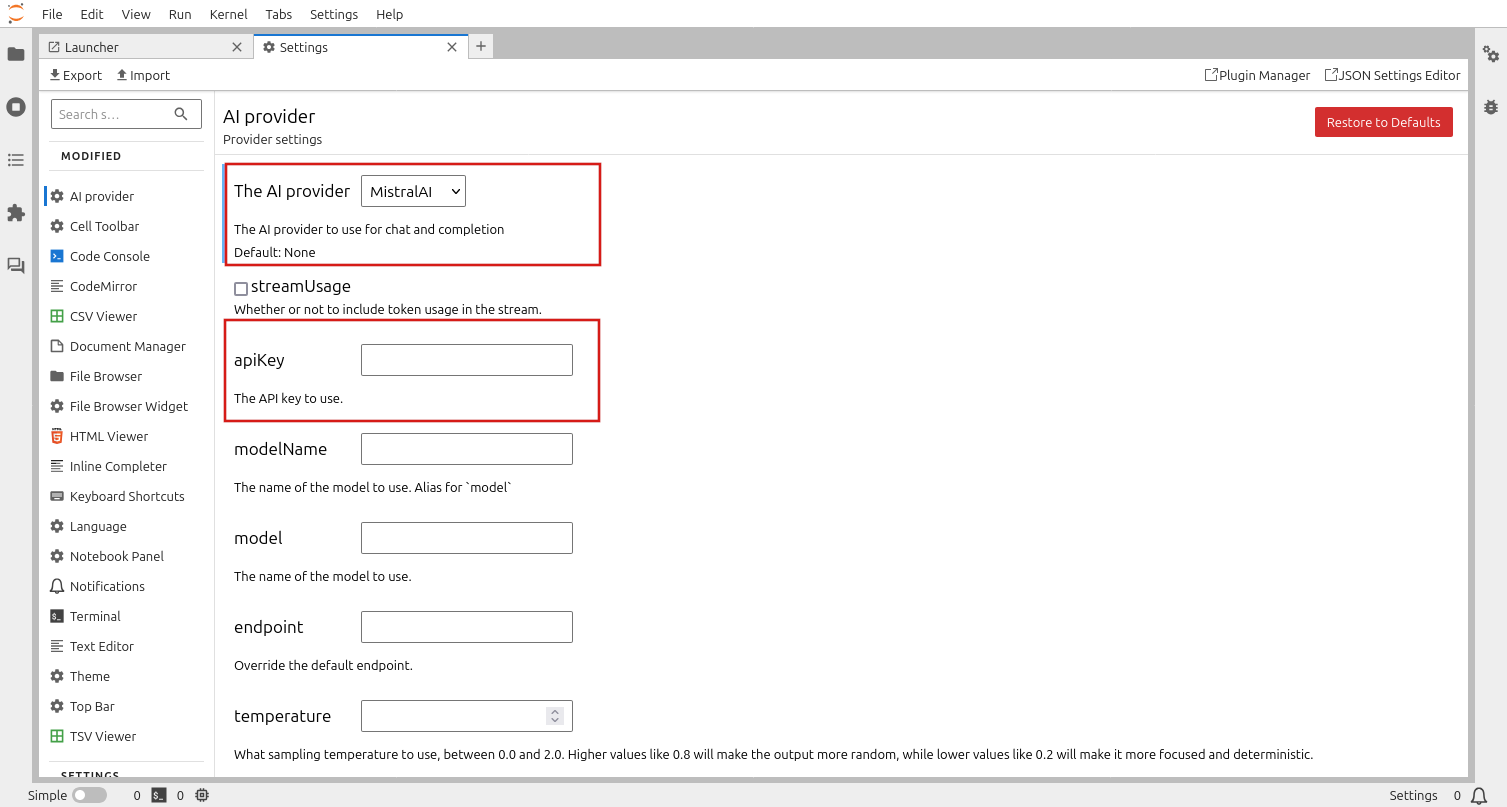Click the modelName input field

point(467,449)
